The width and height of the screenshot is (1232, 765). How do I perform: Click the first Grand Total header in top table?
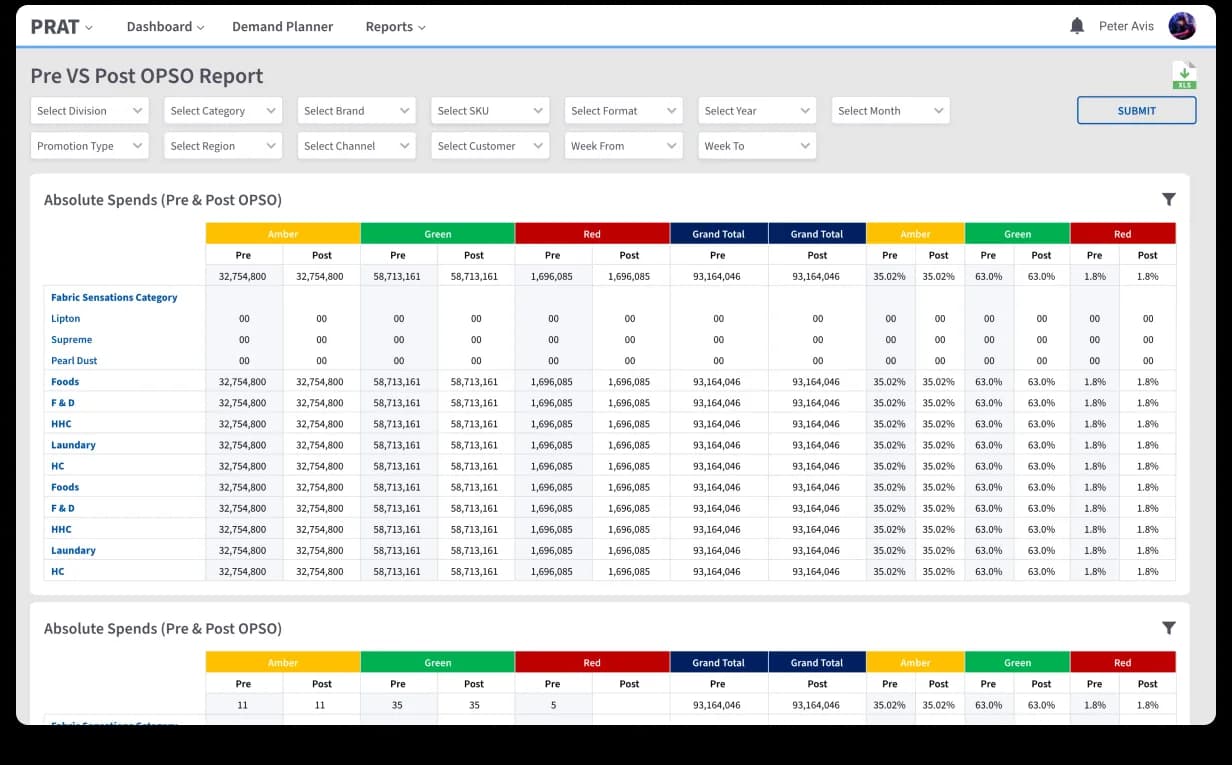(719, 234)
